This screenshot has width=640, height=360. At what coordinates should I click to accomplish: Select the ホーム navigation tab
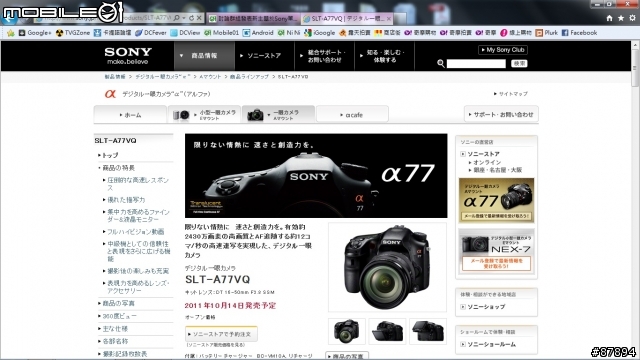(130, 115)
